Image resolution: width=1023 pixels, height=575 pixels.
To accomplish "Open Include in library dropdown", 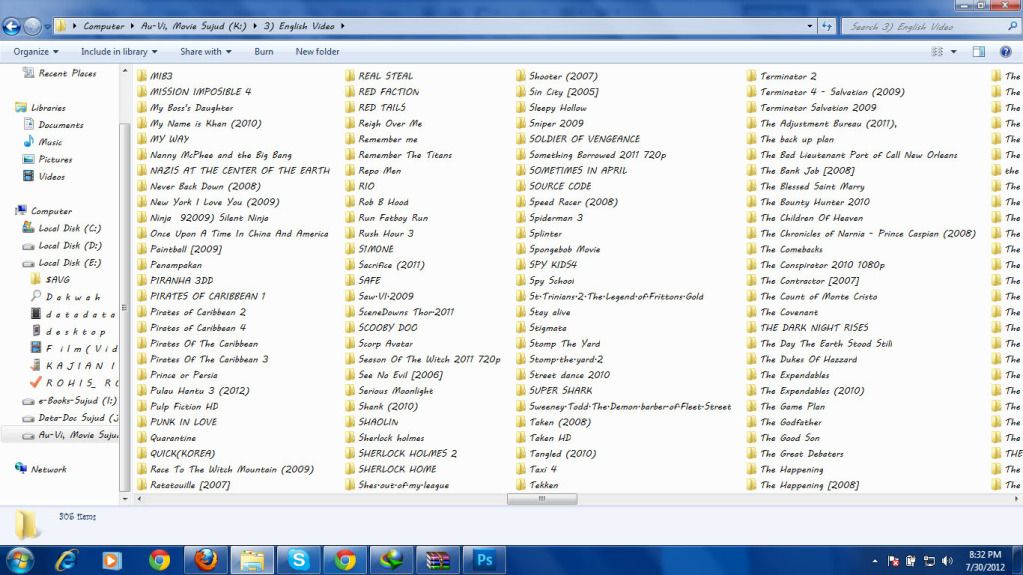I will coord(119,52).
